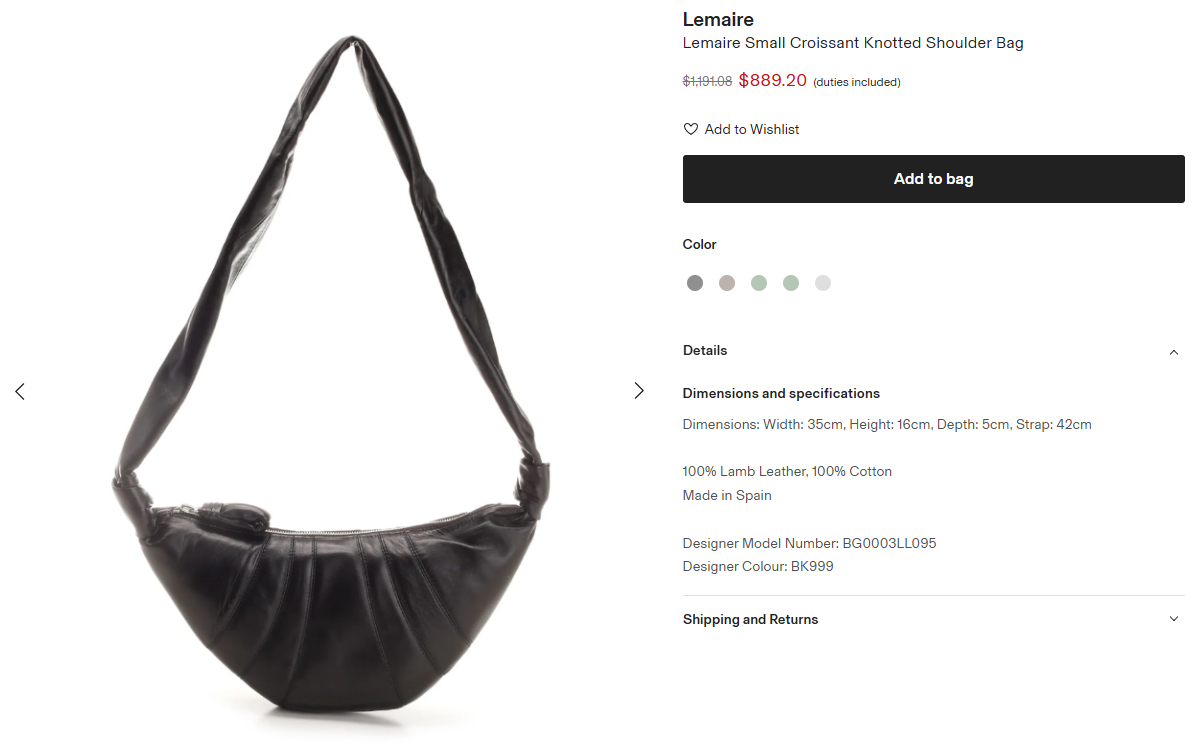Viewport: 1198px width, 746px height.
Task: Advance to the next product image
Action: [639, 391]
